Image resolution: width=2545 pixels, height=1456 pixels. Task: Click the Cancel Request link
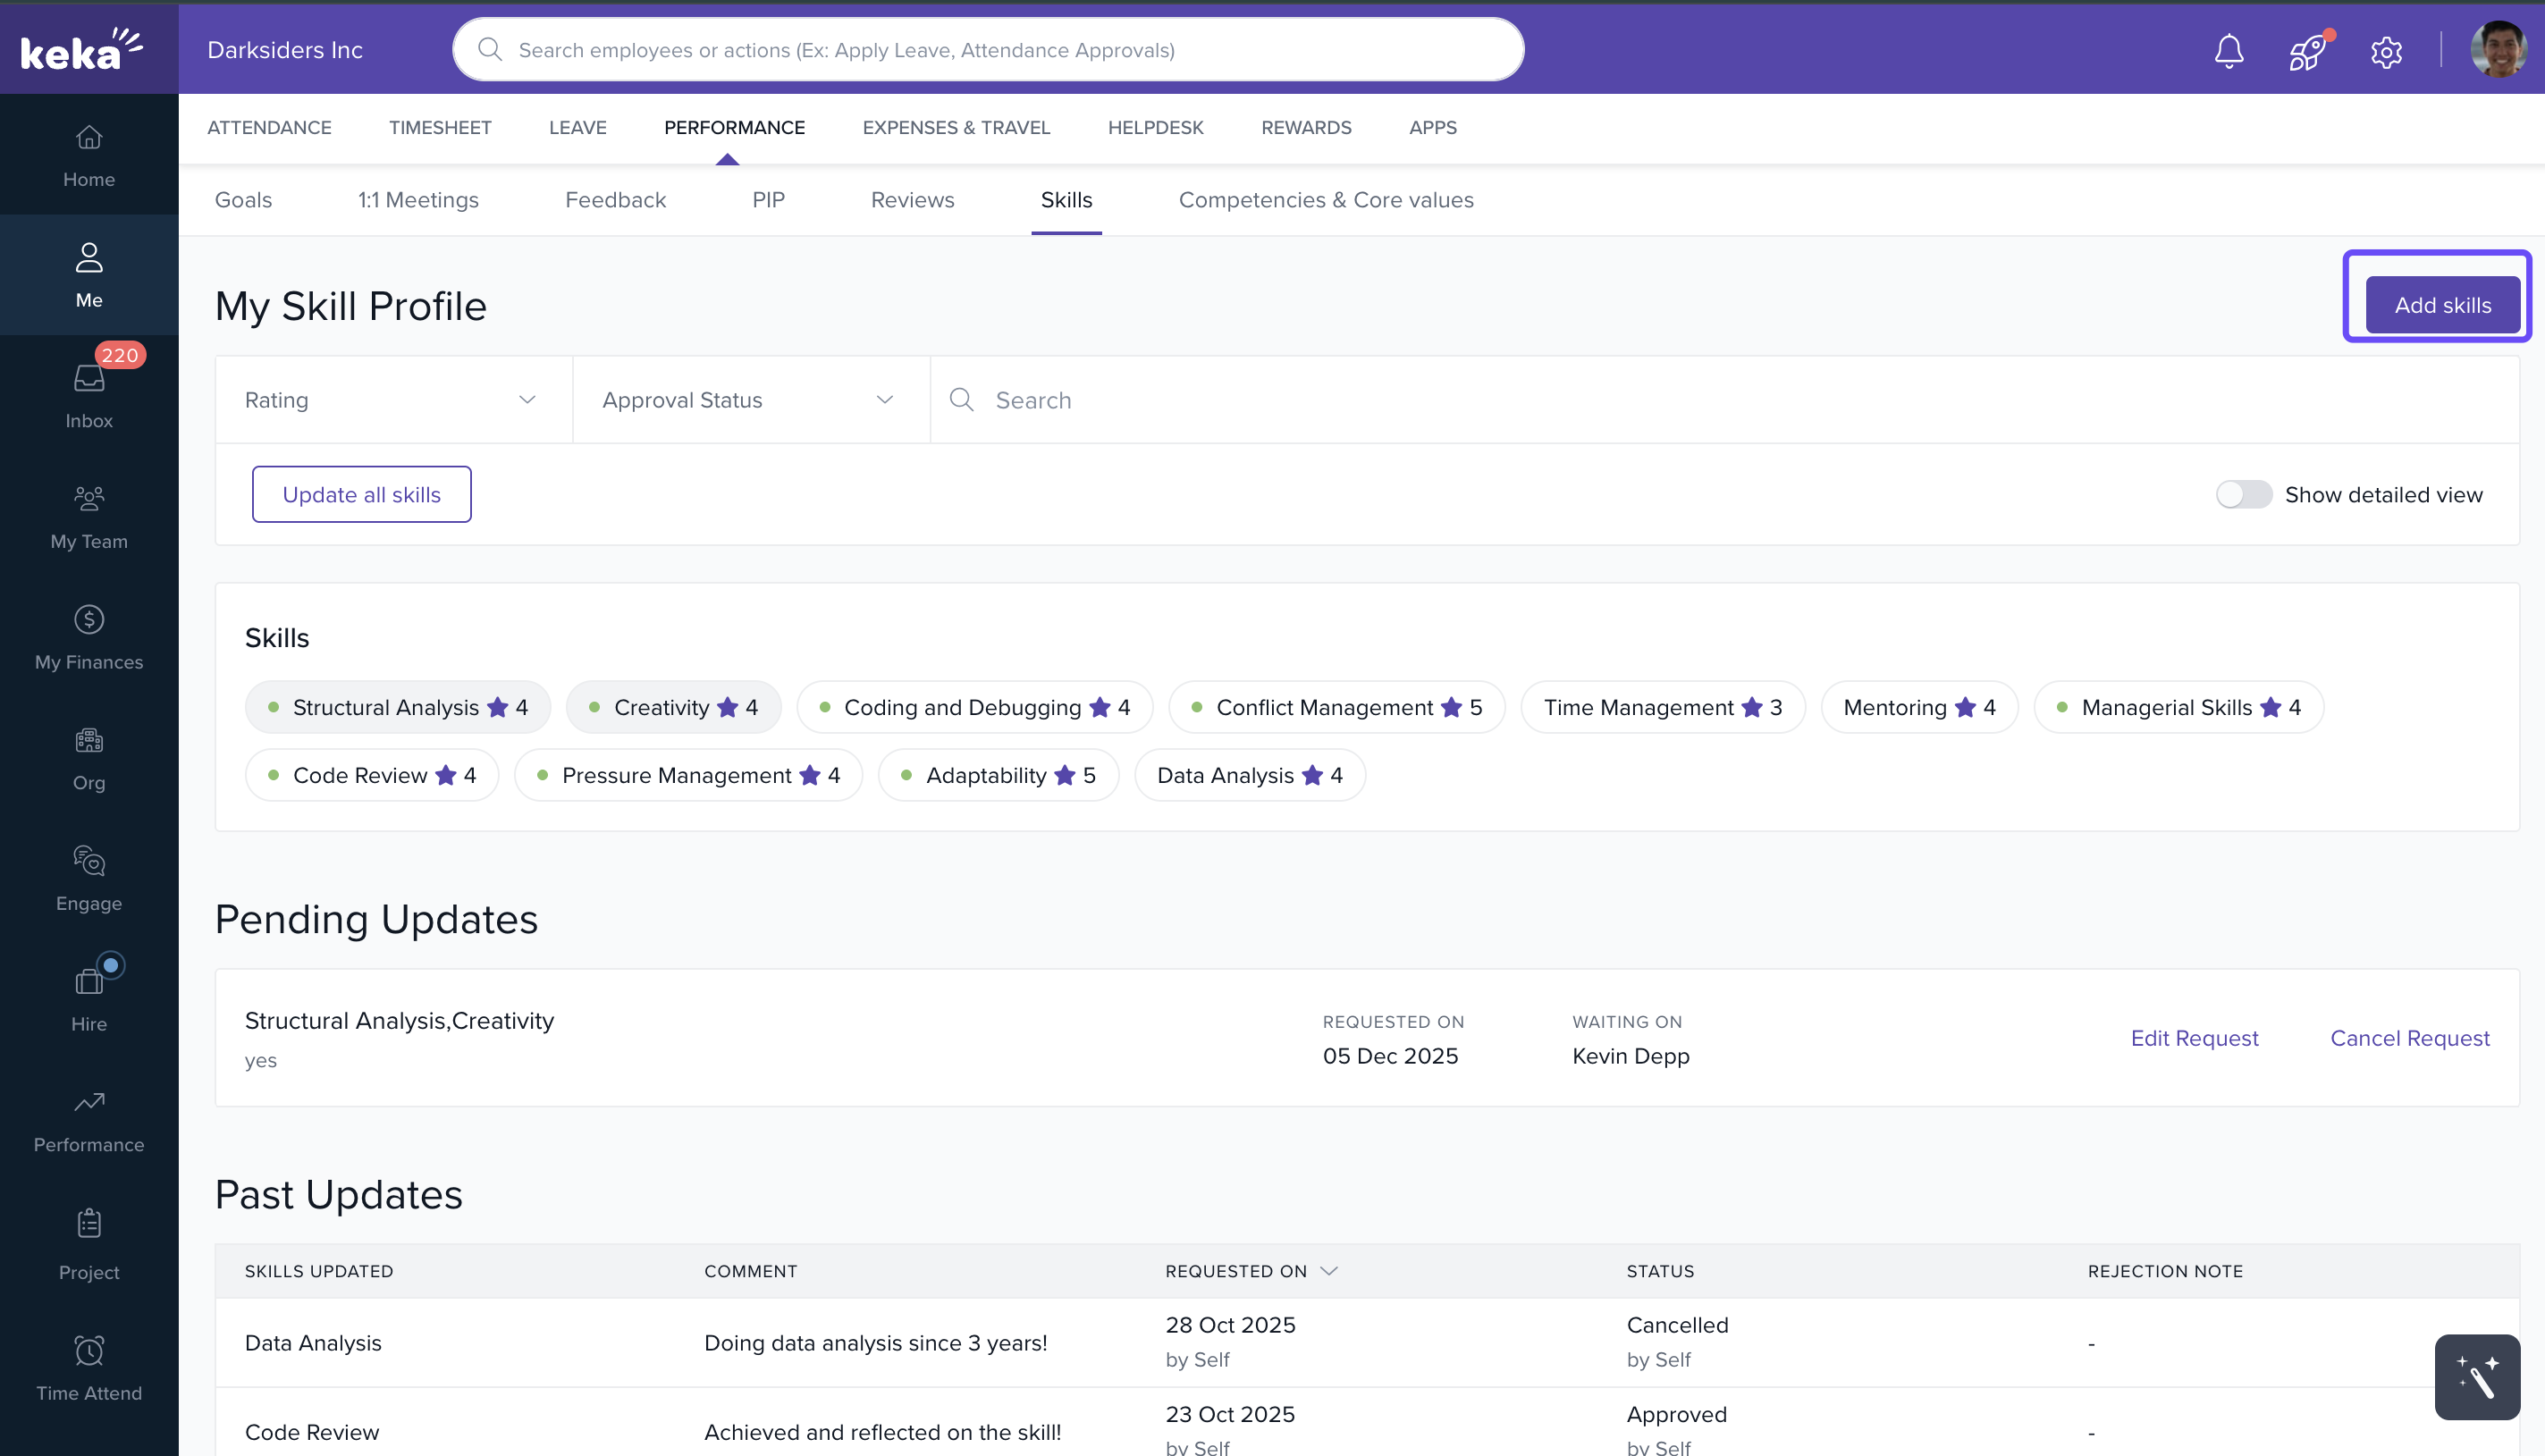(2409, 1038)
